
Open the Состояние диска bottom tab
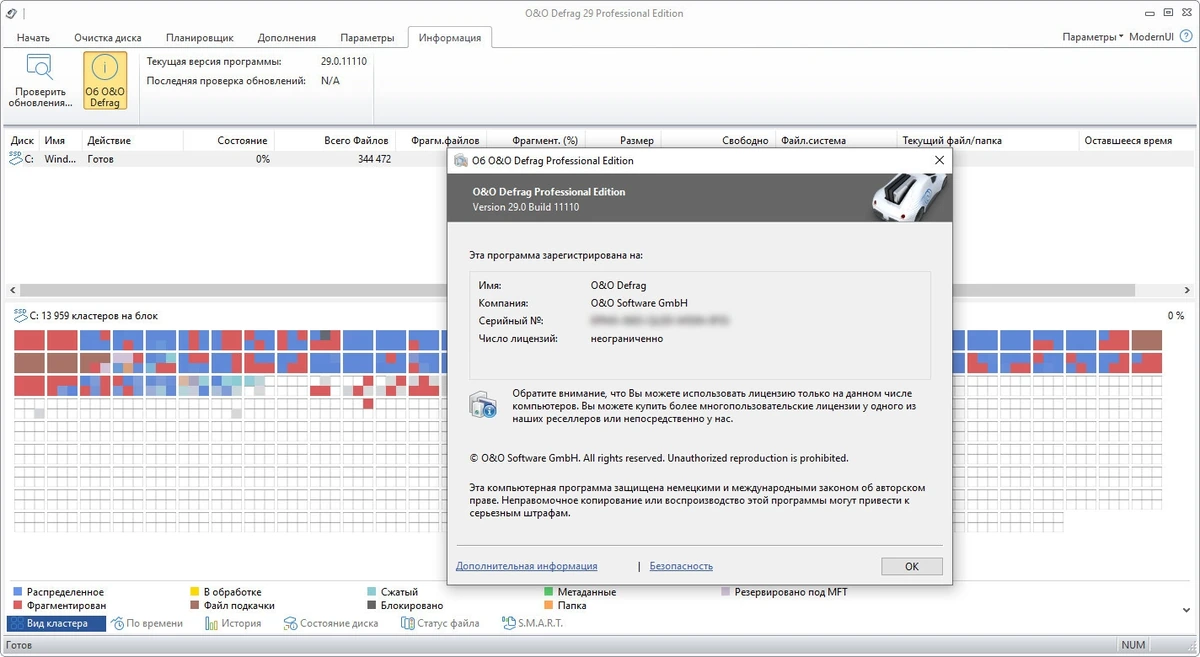click(x=330, y=623)
